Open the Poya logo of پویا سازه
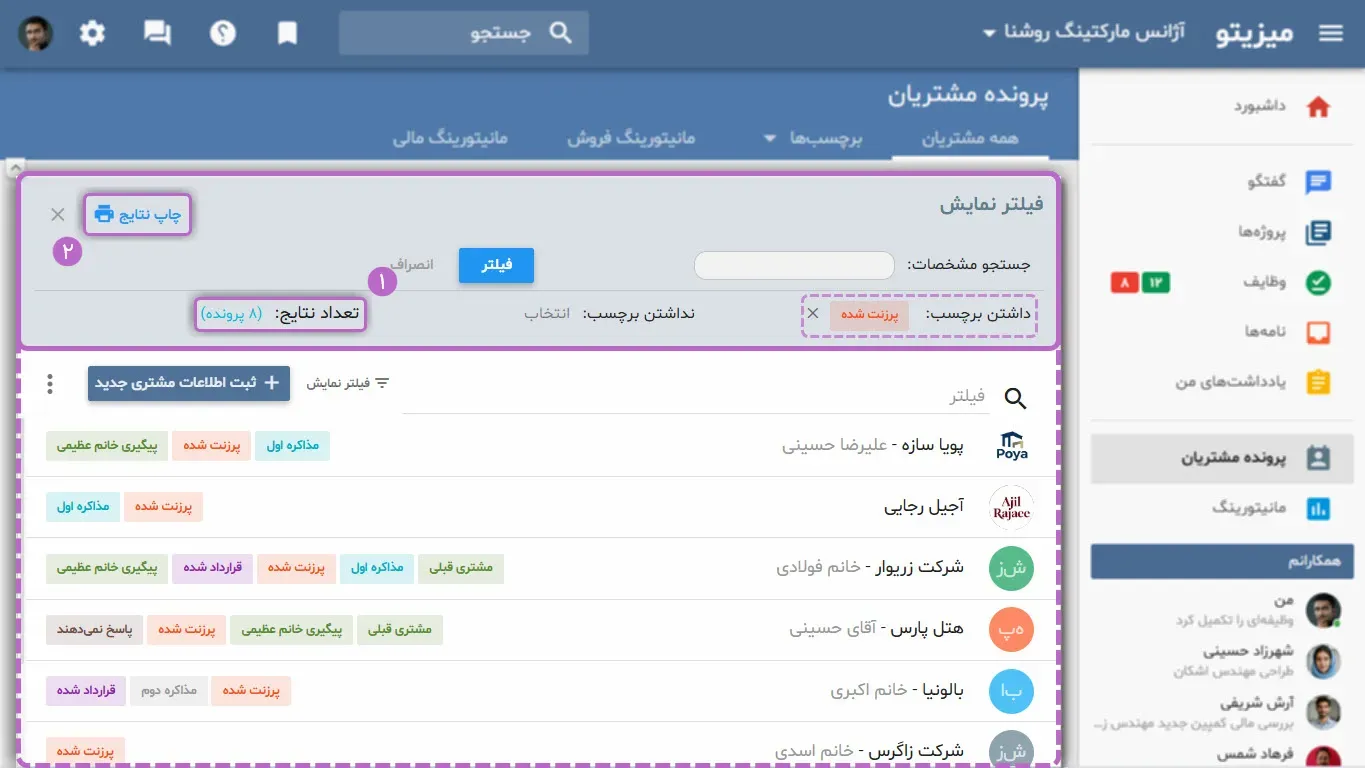Image resolution: width=1365 pixels, height=768 pixels. point(1011,446)
